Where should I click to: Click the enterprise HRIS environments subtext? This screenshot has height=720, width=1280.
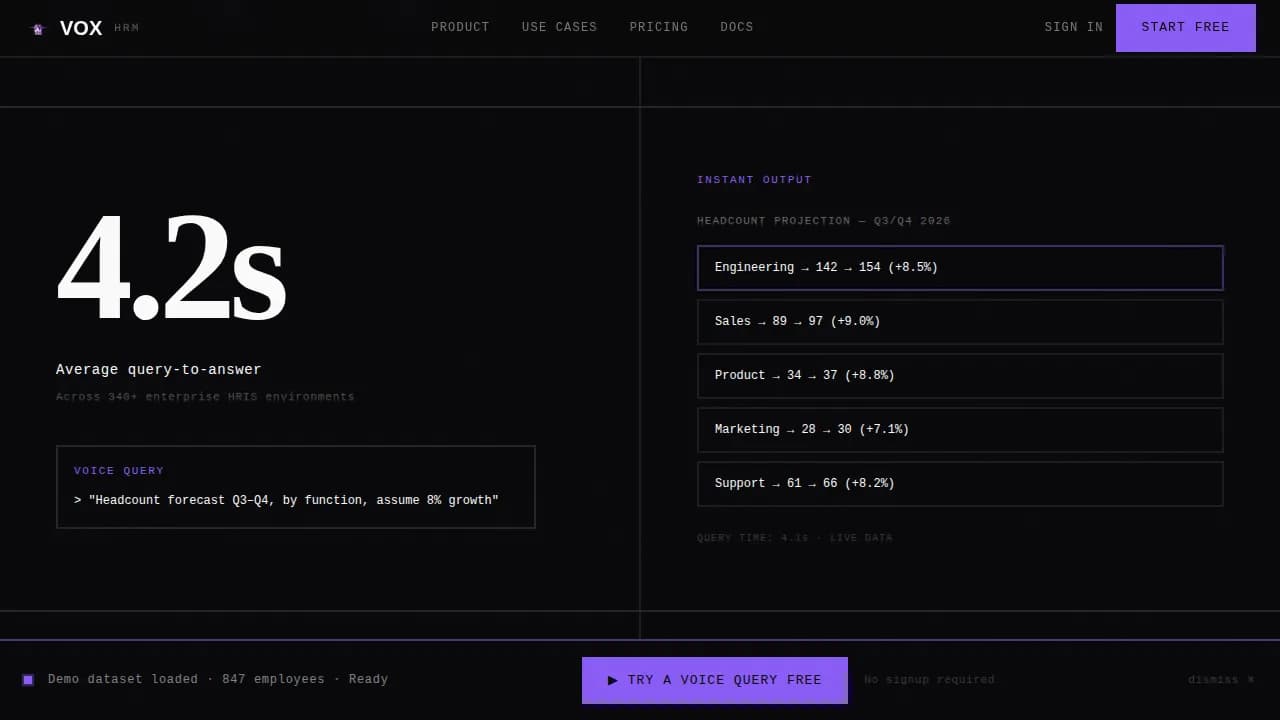(x=205, y=397)
